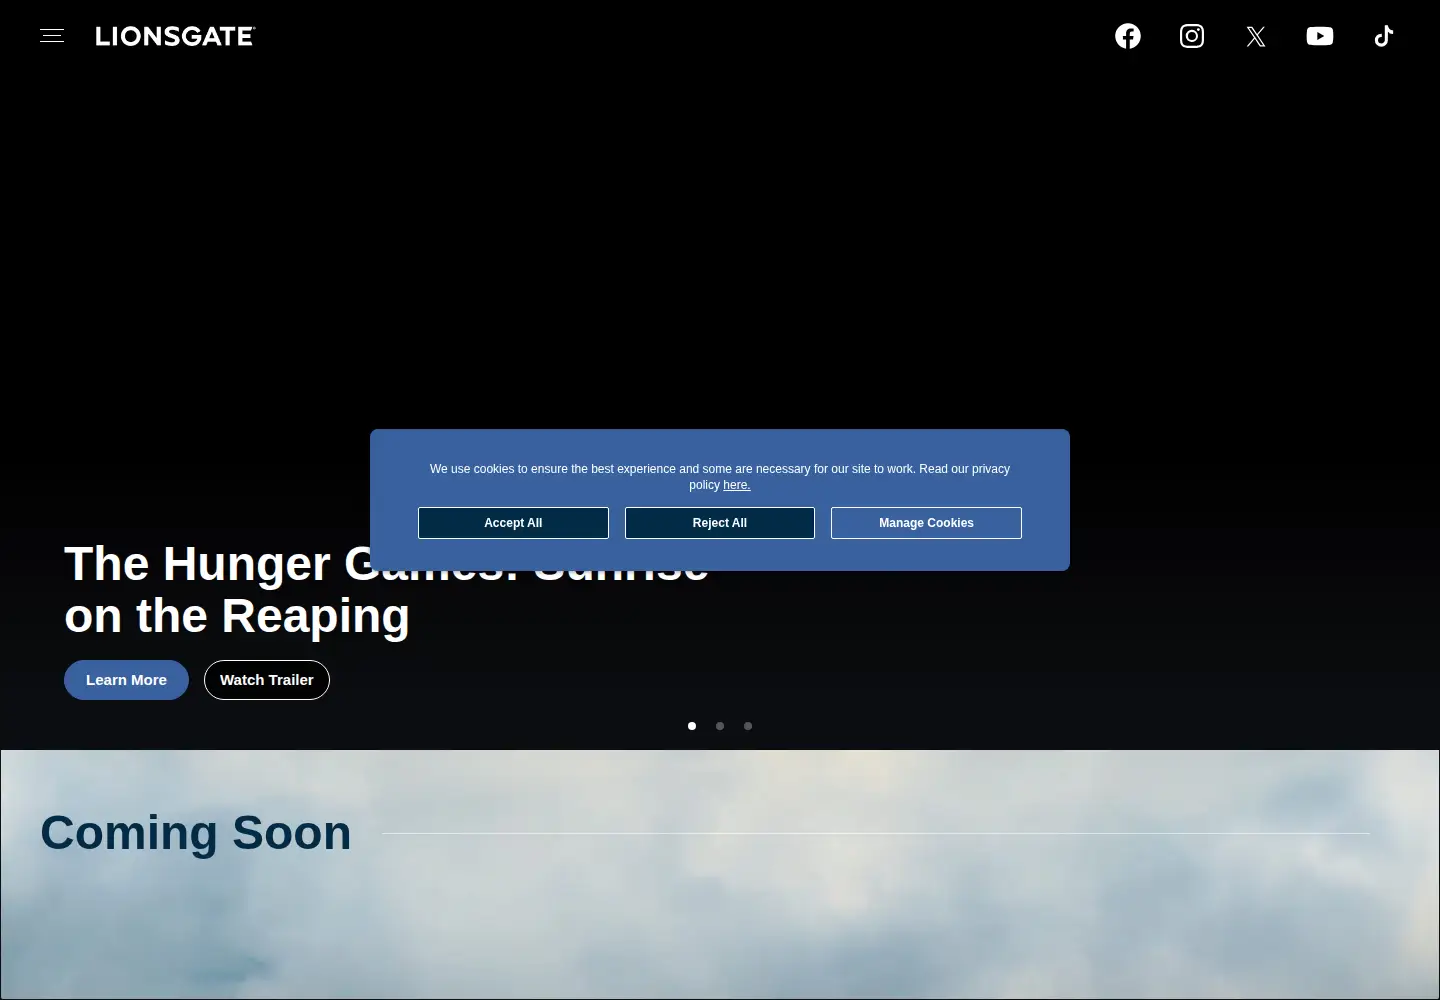Click the 'Coming Soon' section heading
This screenshot has height=1000, width=1440.
[196, 833]
